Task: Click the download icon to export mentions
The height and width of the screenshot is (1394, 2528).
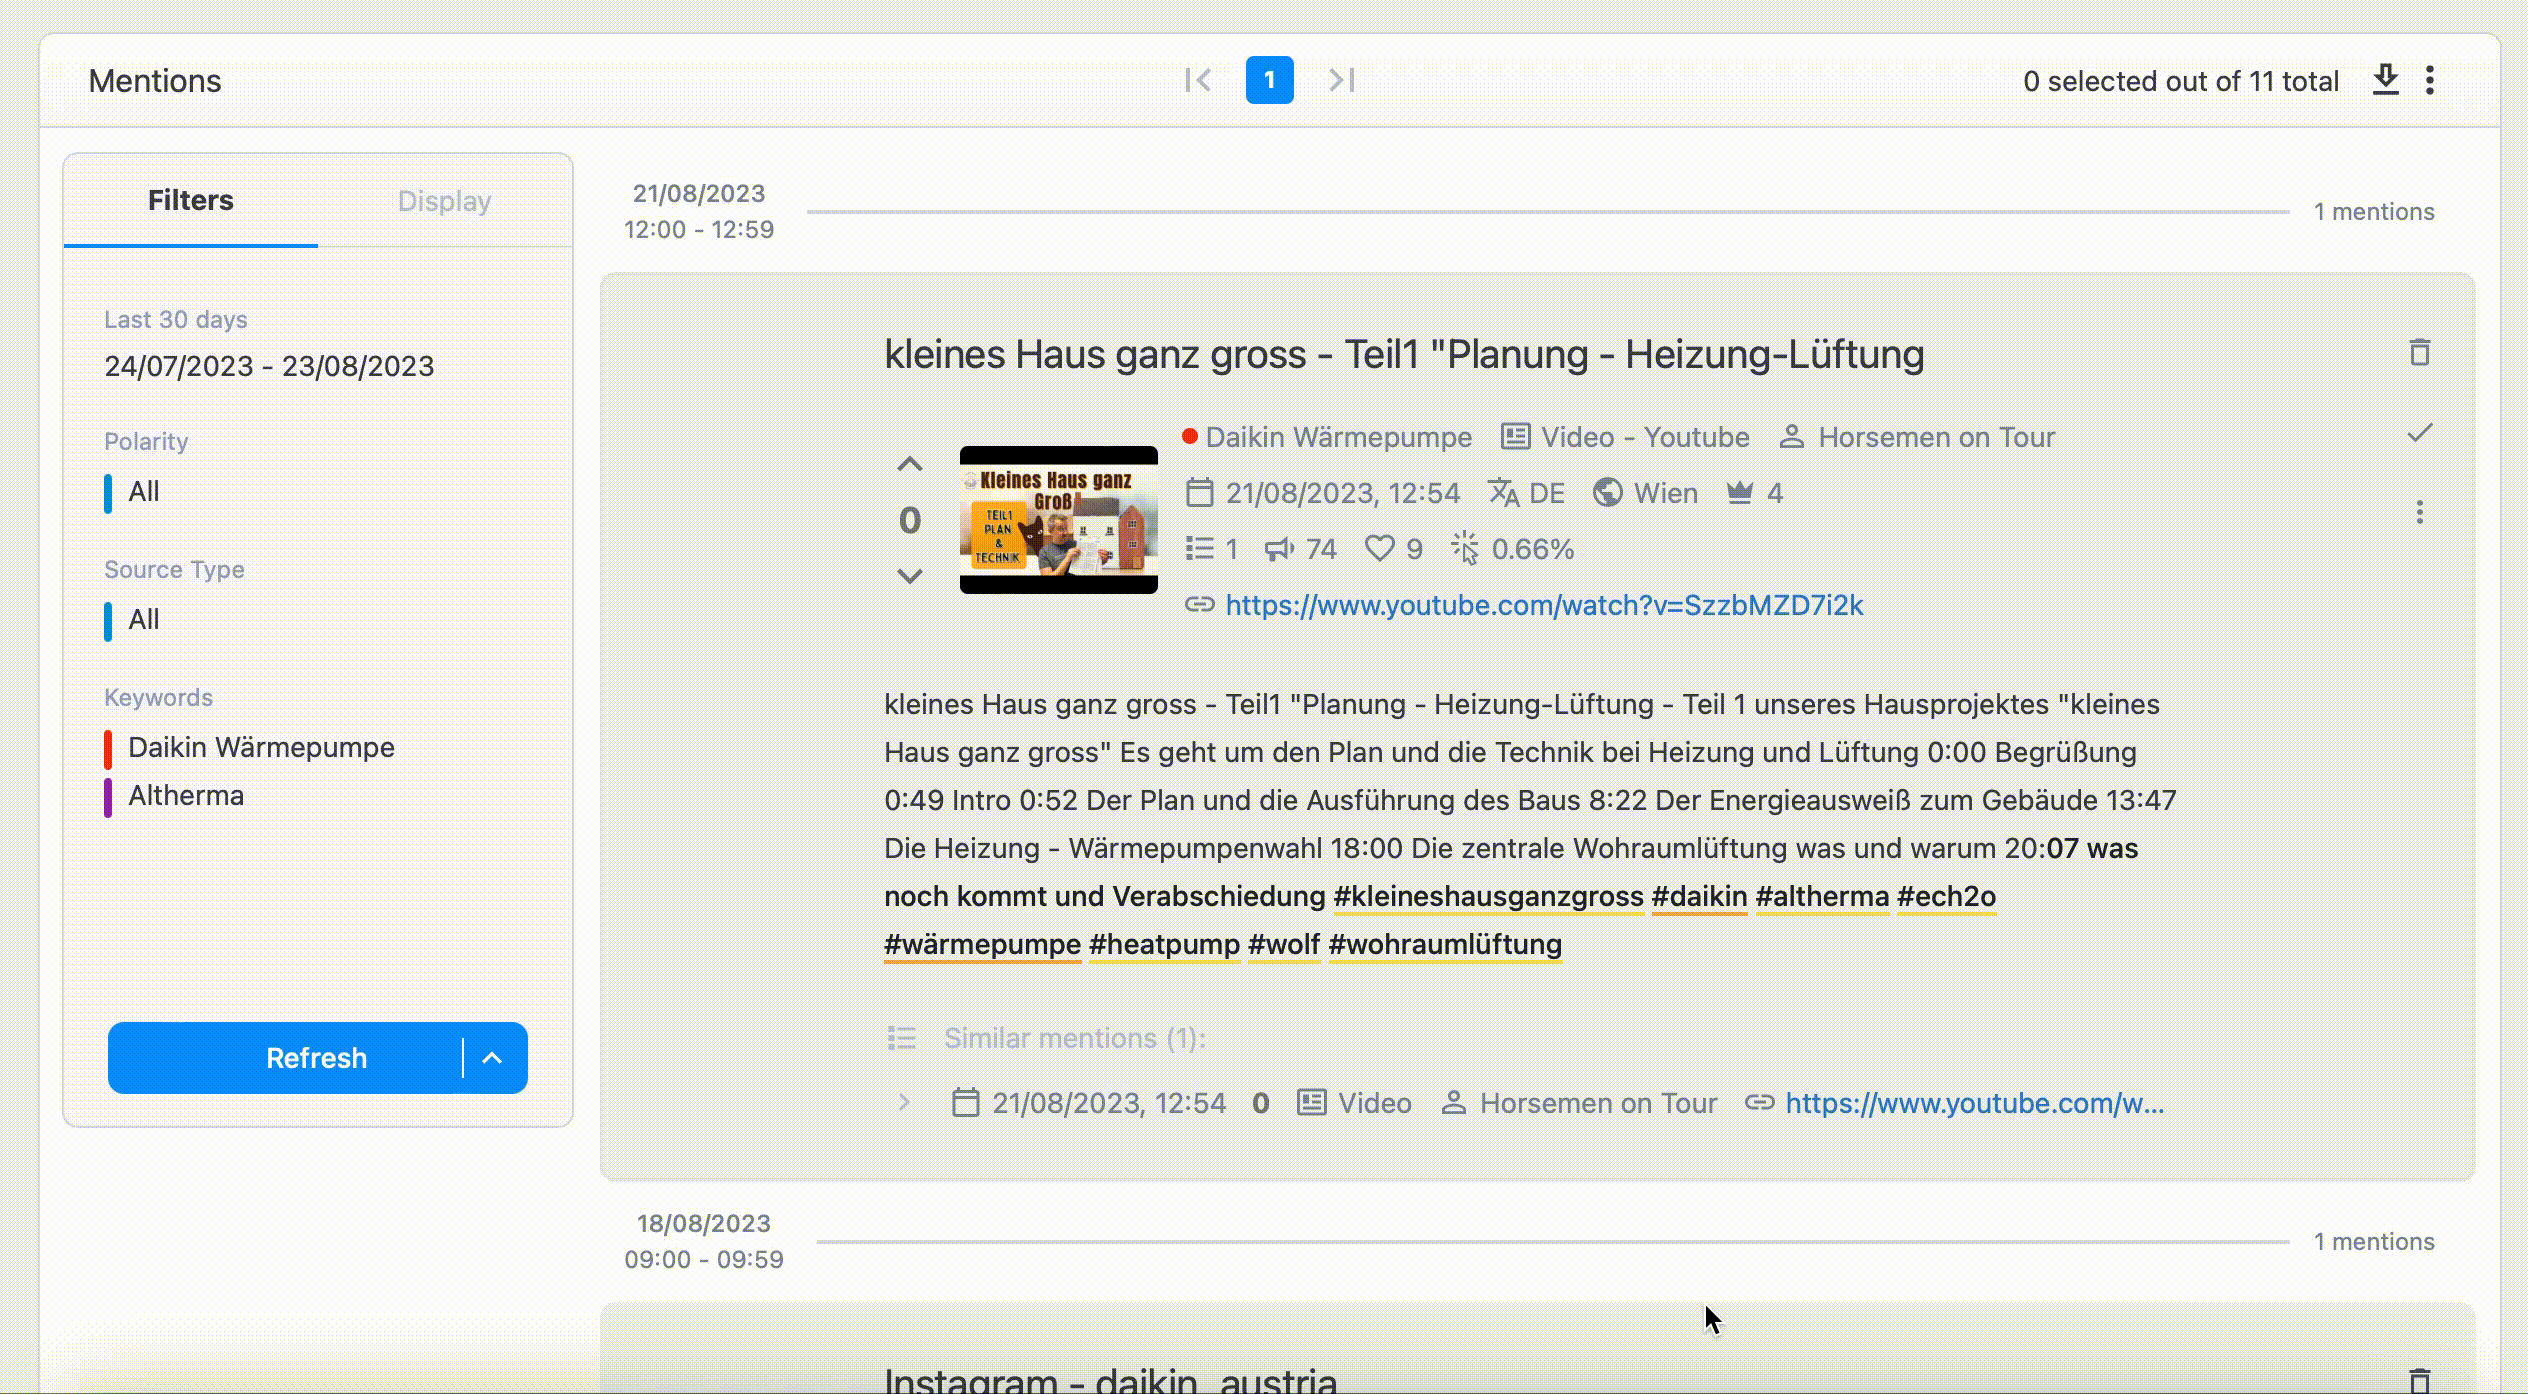Action: click(x=2387, y=81)
